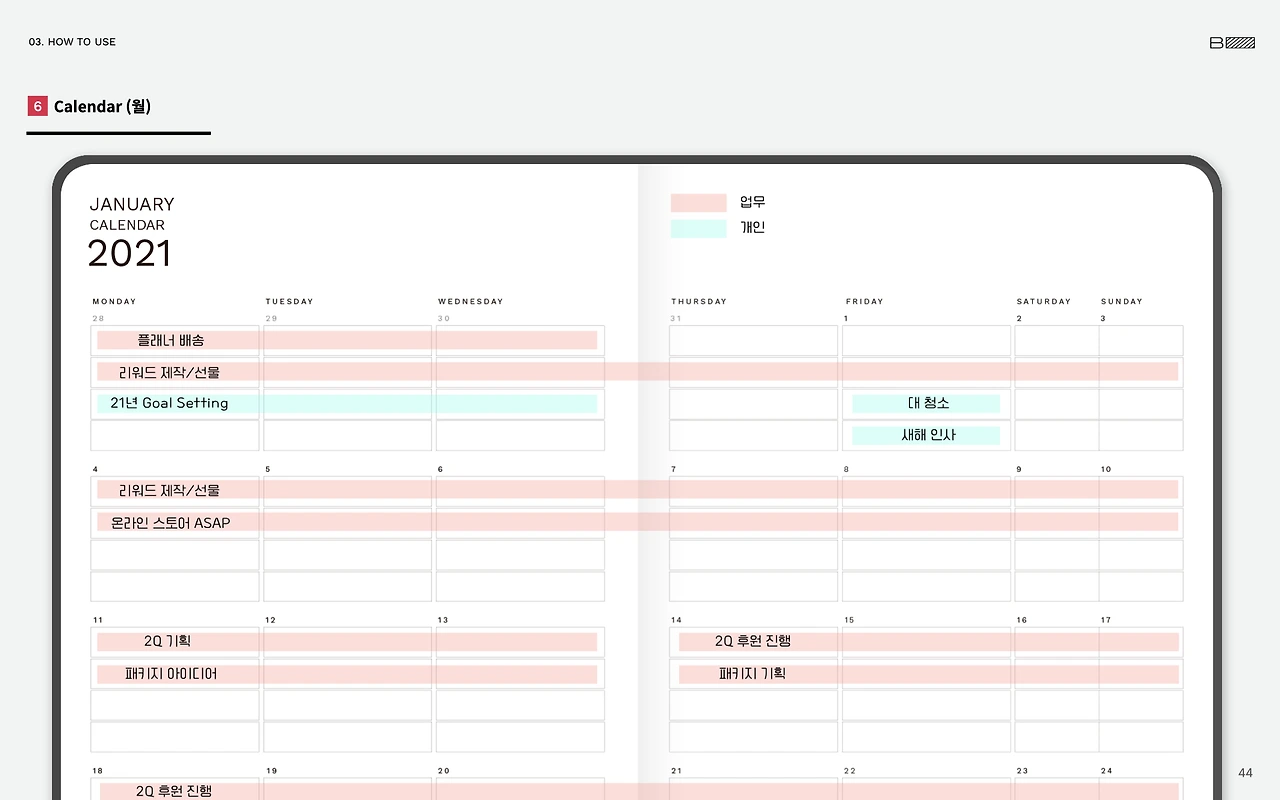Click the SATURDAY column header
1280x800 pixels.
pos(1044,301)
